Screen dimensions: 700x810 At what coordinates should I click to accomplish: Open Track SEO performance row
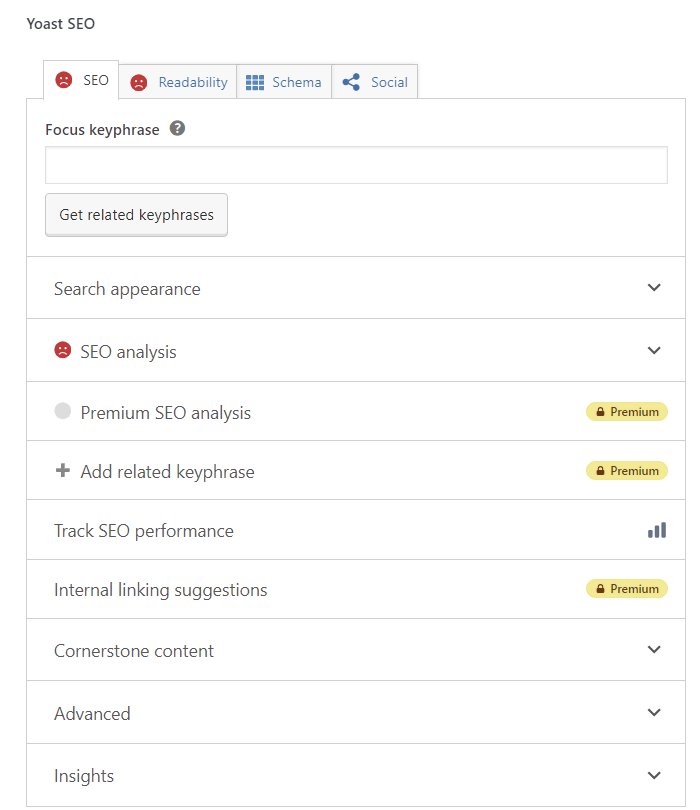(x=144, y=531)
